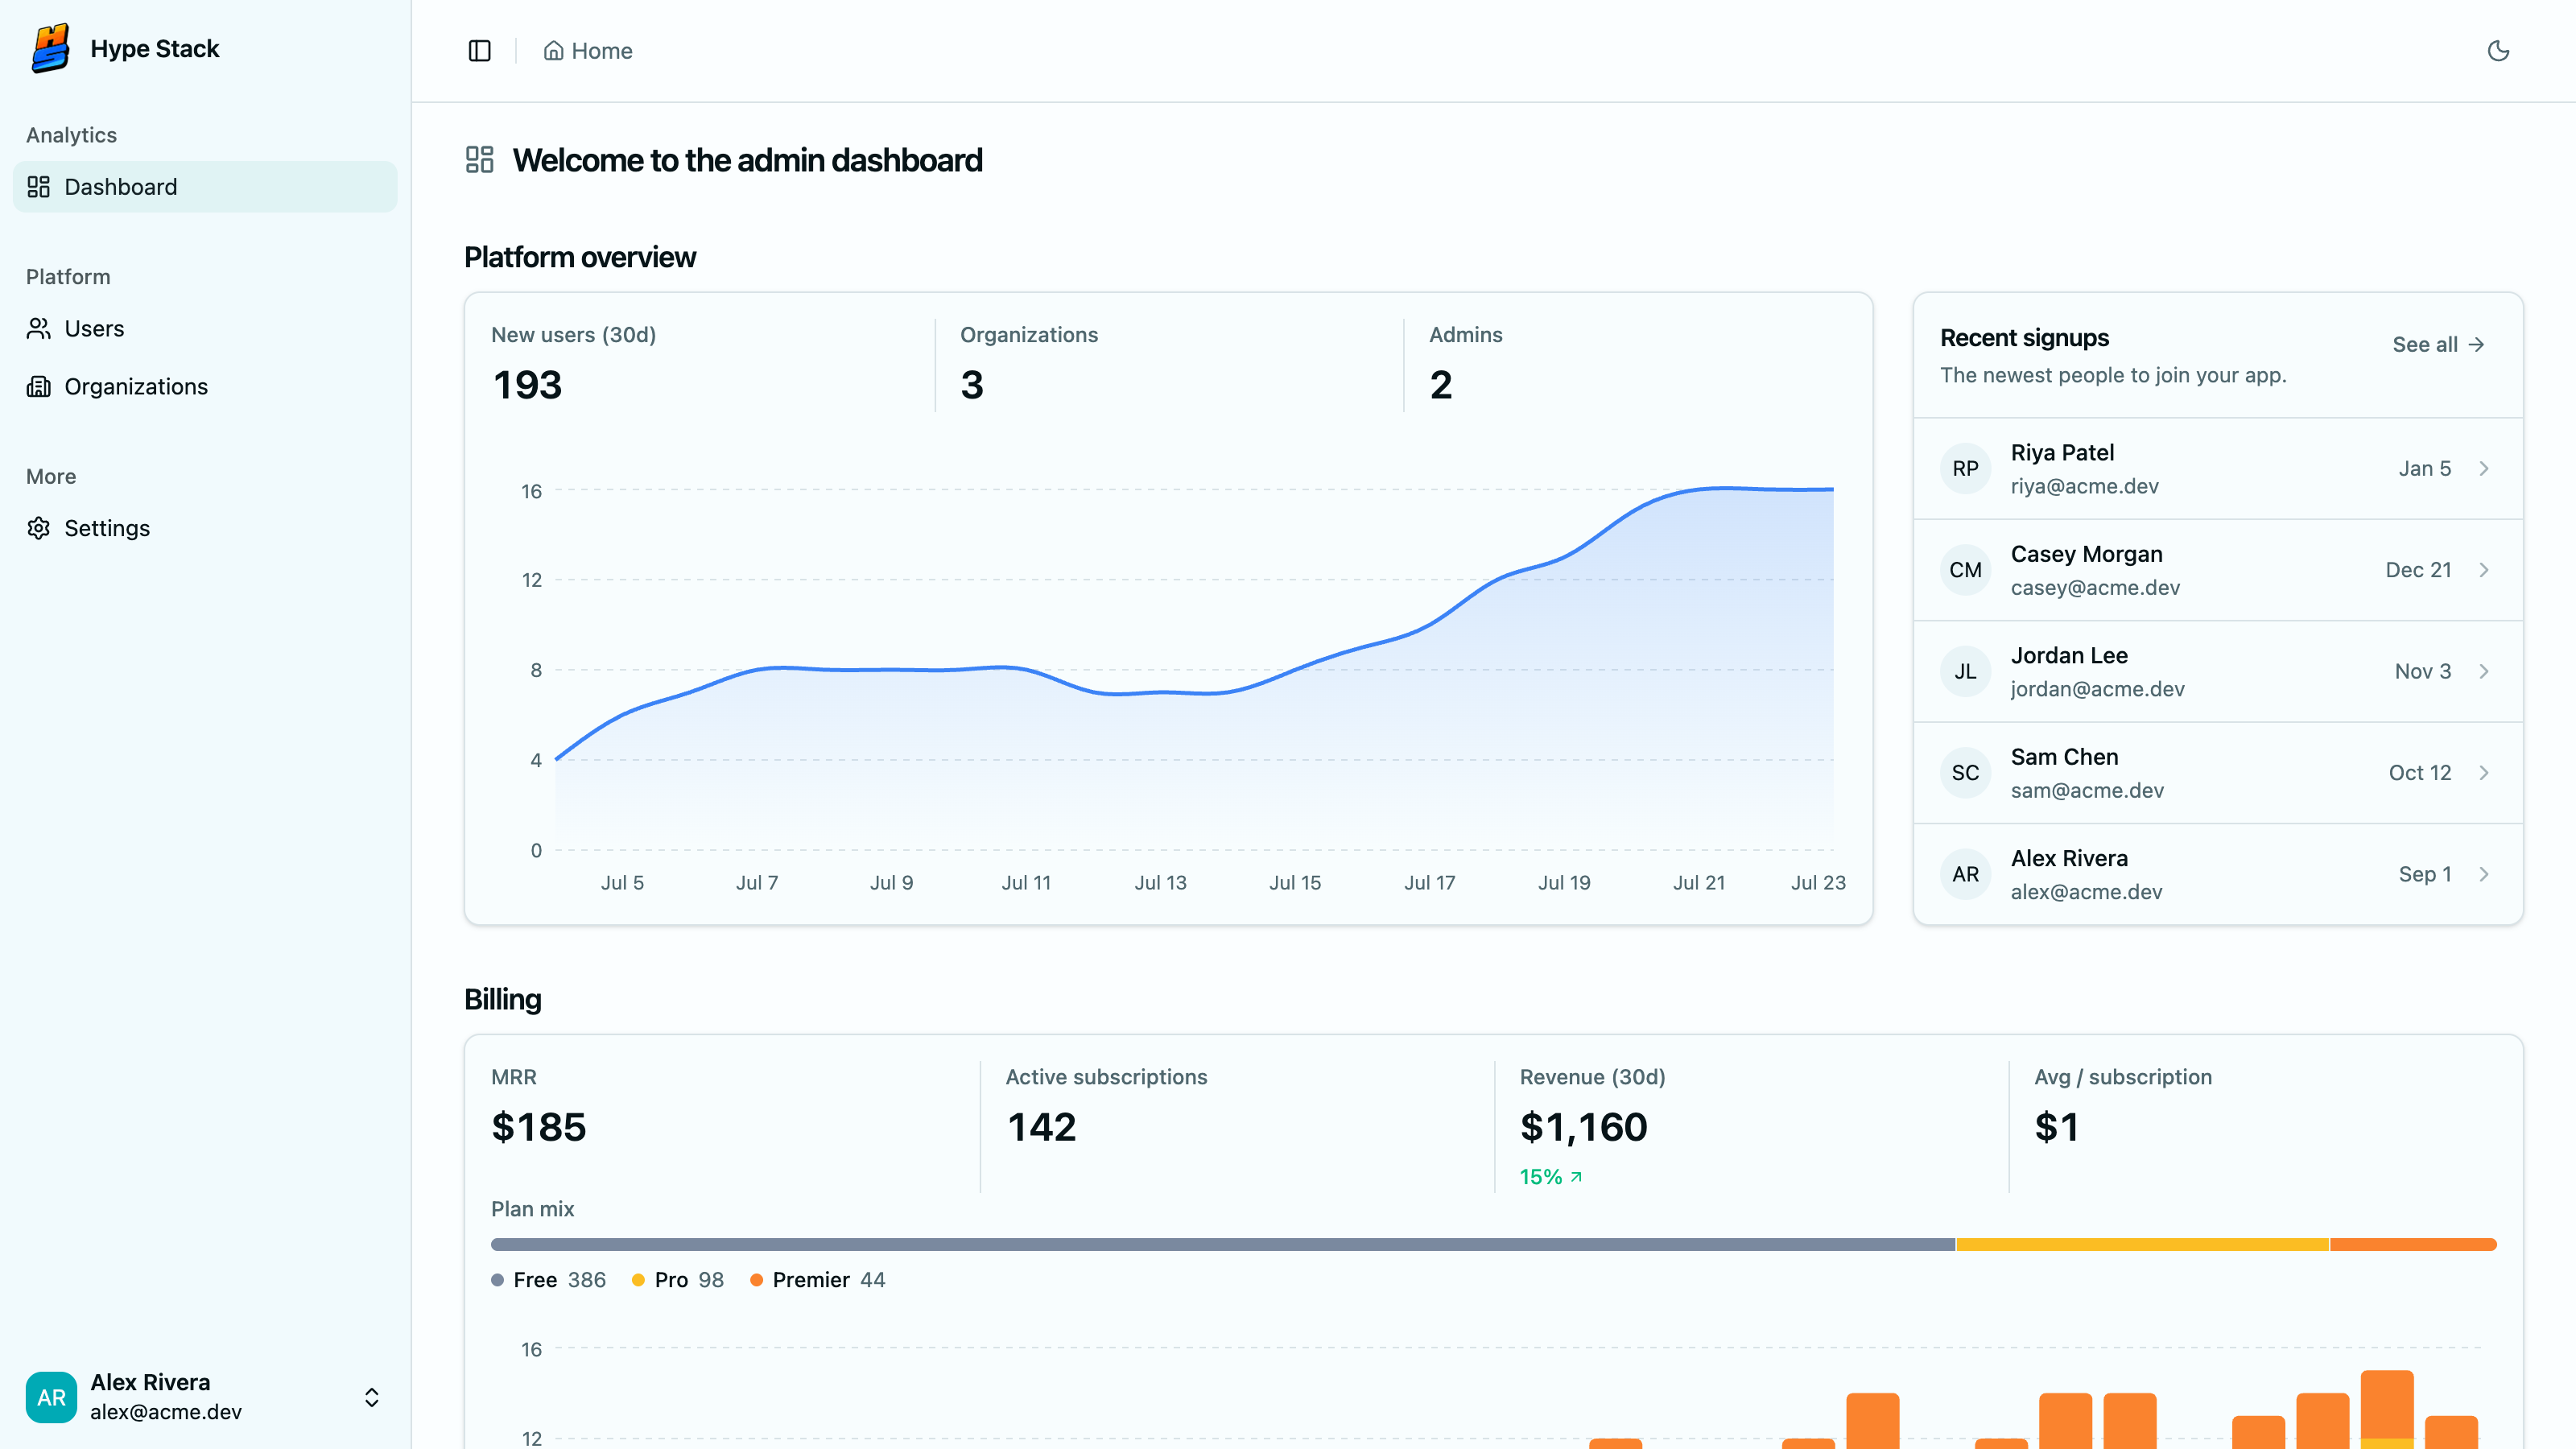The width and height of the screenshot is (2576, 1449).
Task: Click the JL avatar for Jordan Lee
Action: tap(1965, 672)
